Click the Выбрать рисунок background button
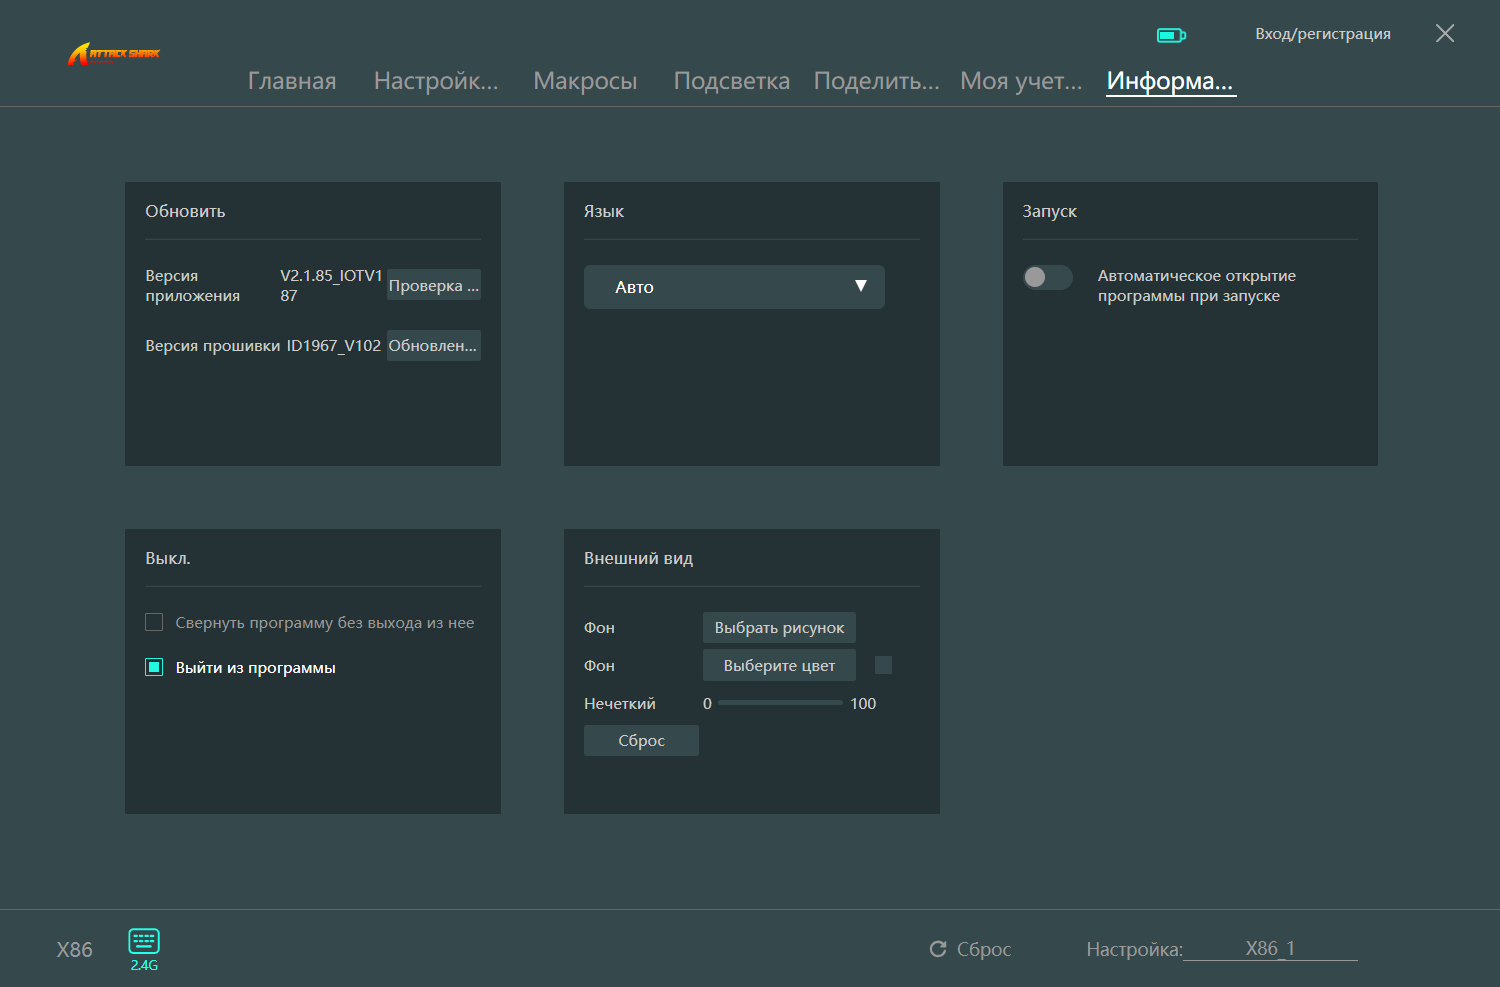 coord(779,628)
